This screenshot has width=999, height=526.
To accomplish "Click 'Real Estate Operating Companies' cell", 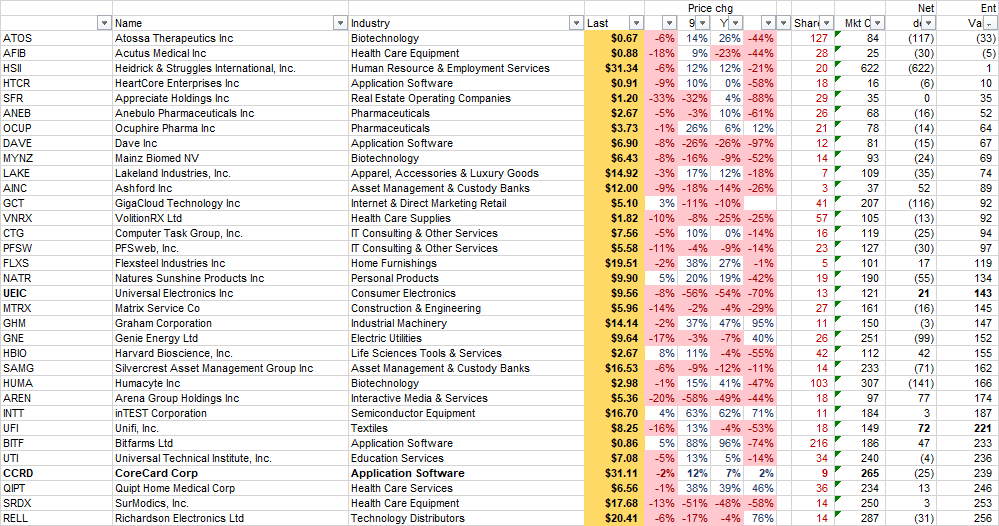I will click(466, 98).
